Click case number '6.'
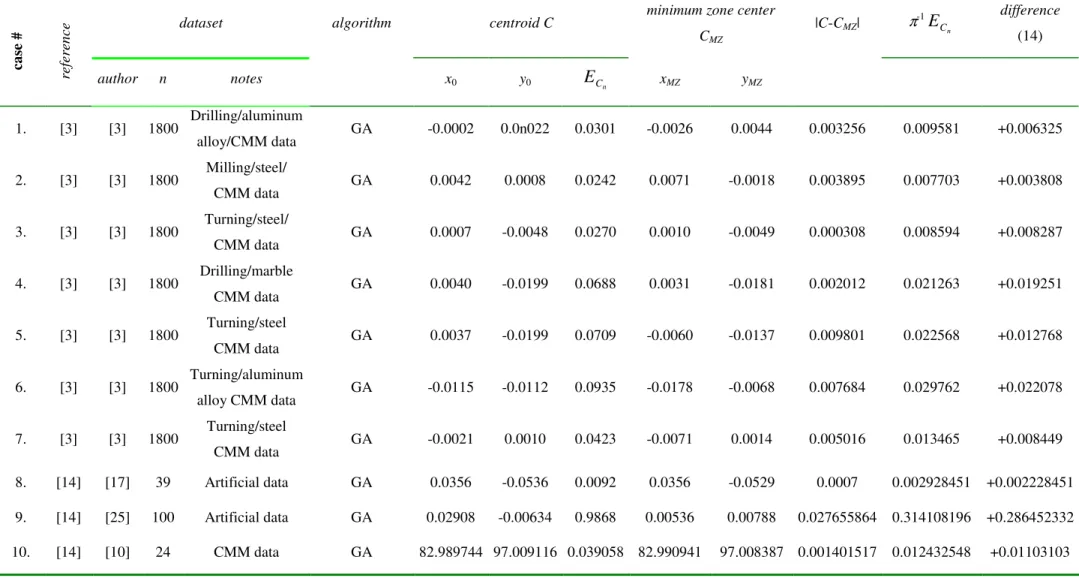This screenshot has height=578, width=1079. [x=21, y=387]
